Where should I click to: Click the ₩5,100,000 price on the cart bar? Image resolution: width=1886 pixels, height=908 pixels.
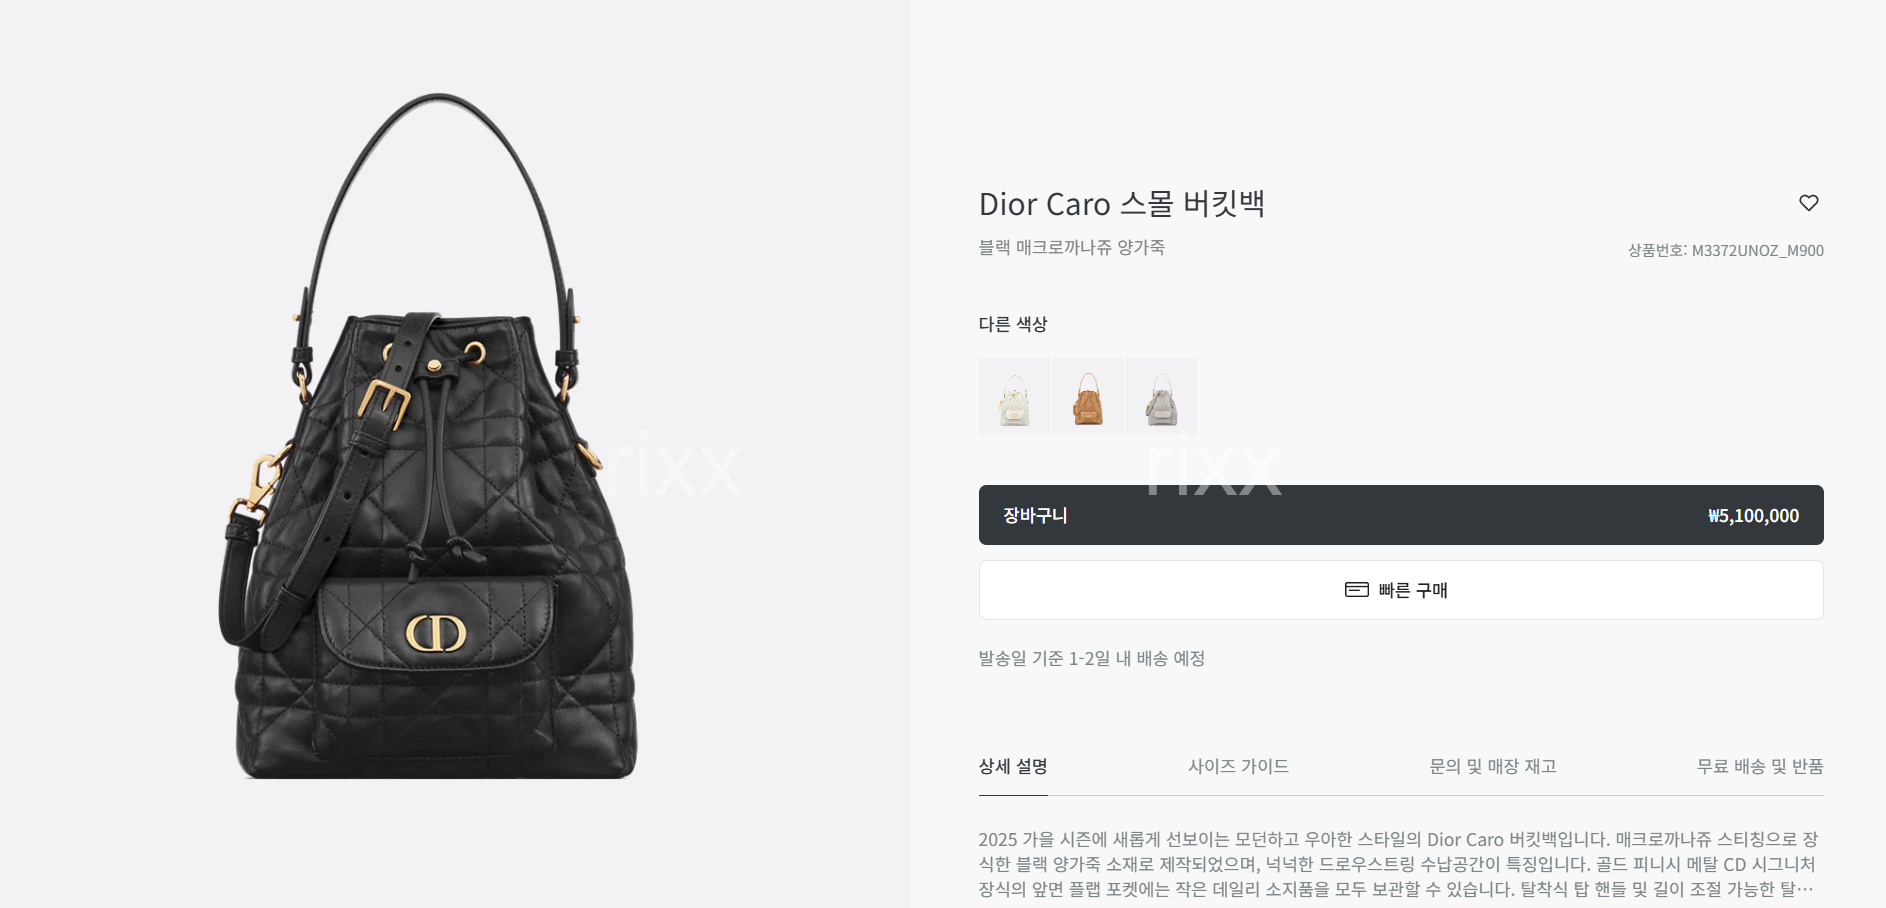coord(1753,516)
